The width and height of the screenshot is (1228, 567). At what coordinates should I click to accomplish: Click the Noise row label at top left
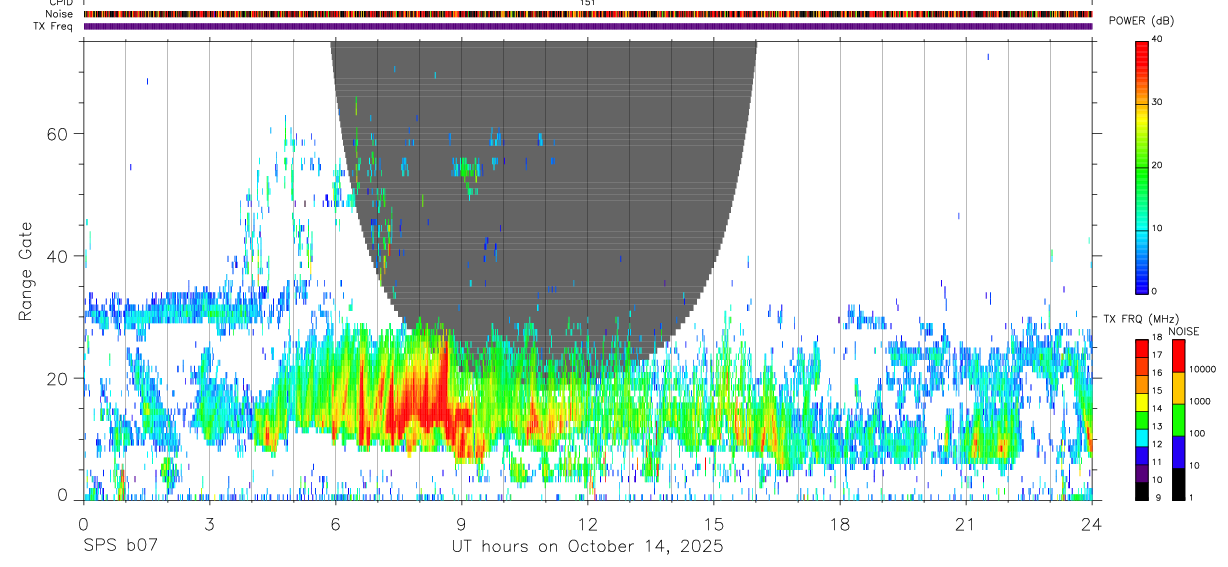point(59,14)
